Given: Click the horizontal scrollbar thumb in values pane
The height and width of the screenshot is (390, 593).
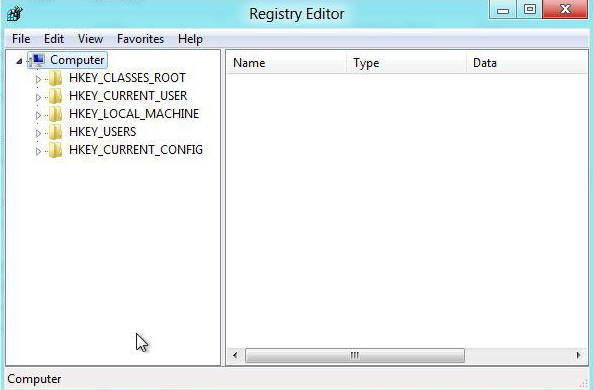Looking at the screenshot, I should [355, 356].
